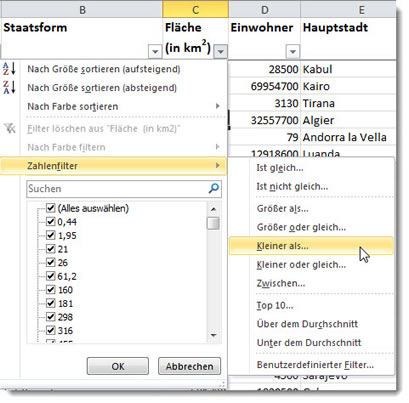Open the Staatsform column filter dropdown
The image size is (409, 403).
(155, 52)
